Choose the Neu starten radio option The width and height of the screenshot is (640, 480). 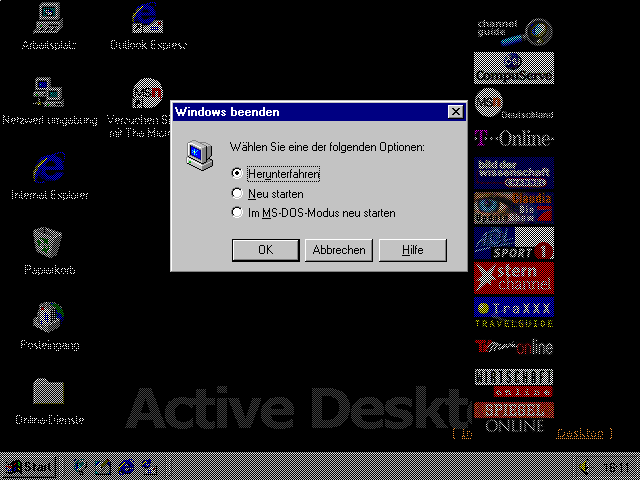[x=237, y=193]
